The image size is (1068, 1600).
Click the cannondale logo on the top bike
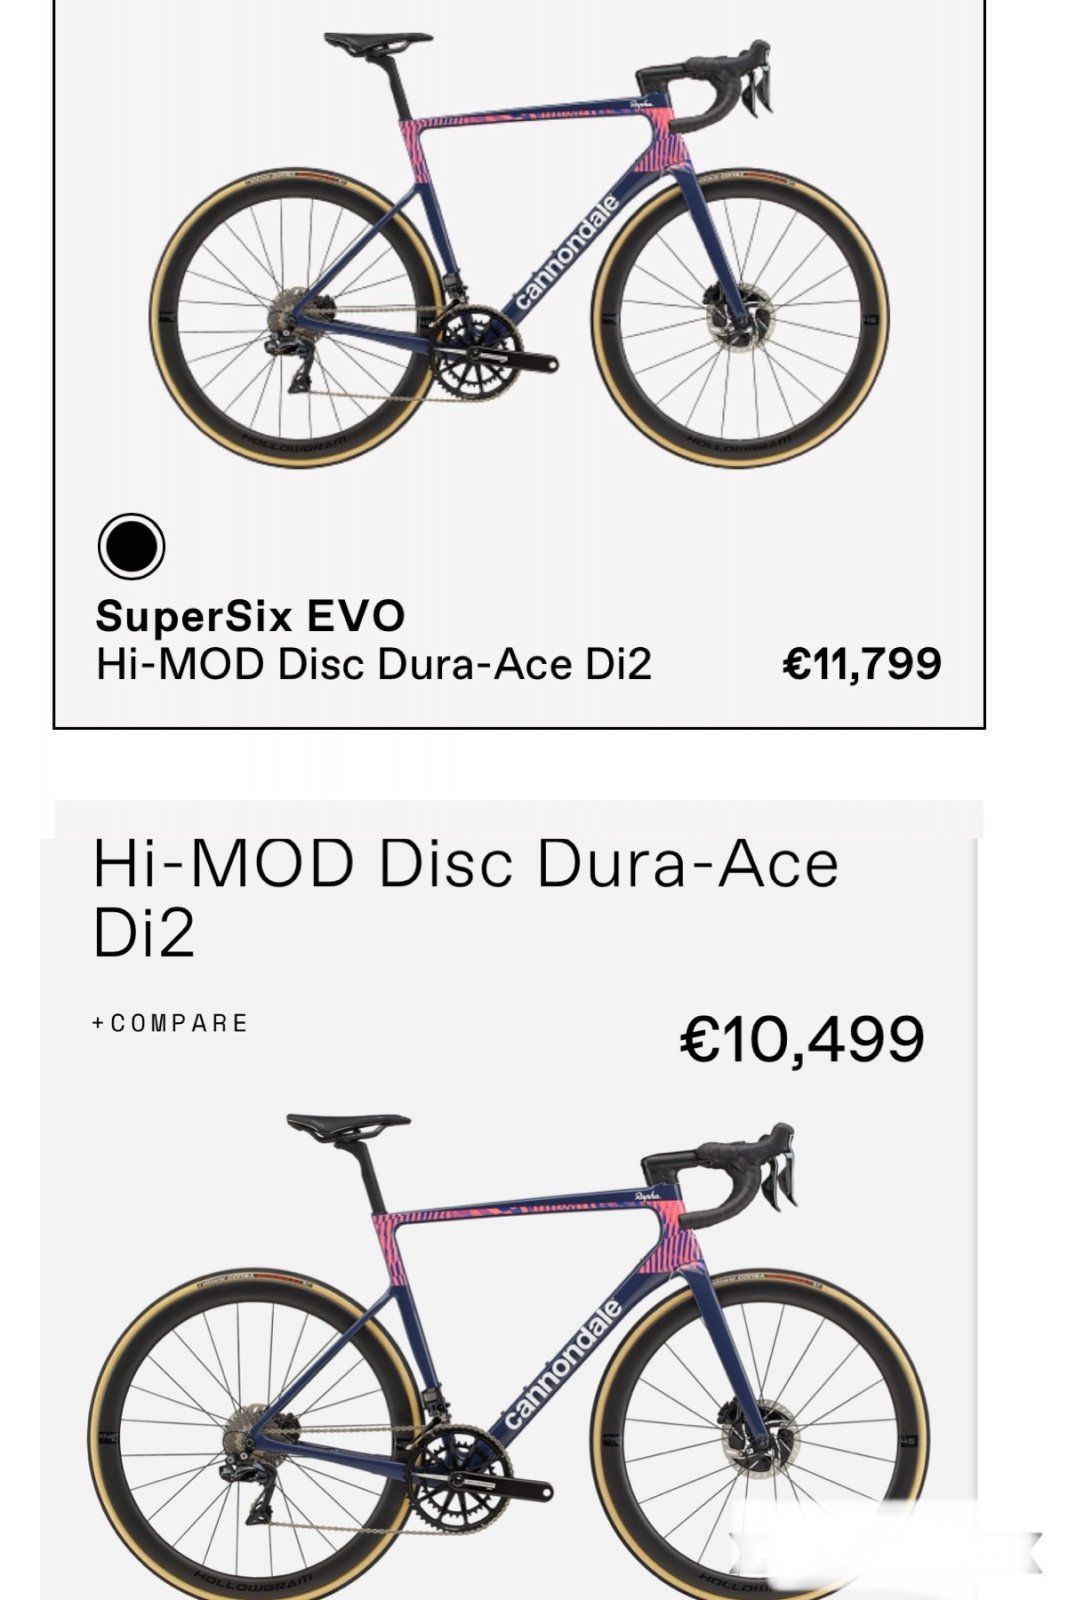click(x=567, y=252)
